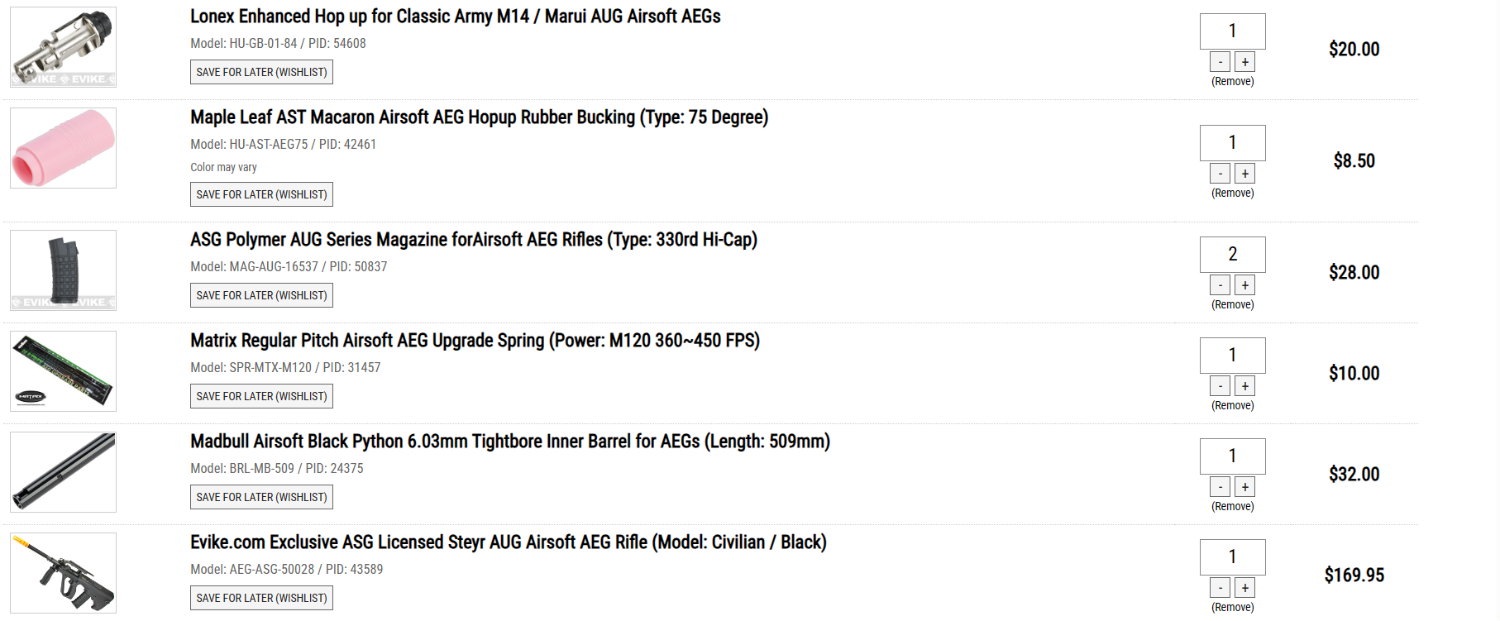
Task: Save Madbull Black Python barrel to wishlist
Action: pos(261,497)
